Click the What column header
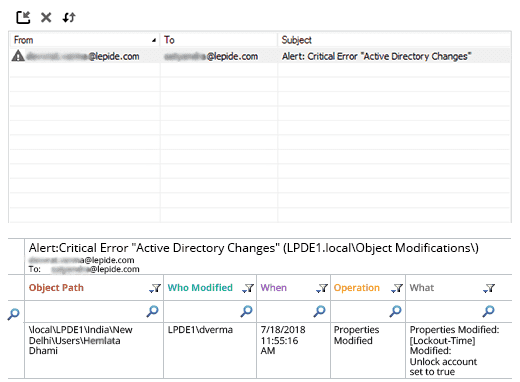Screen dimensions: 520x382 tap(422, 288)
